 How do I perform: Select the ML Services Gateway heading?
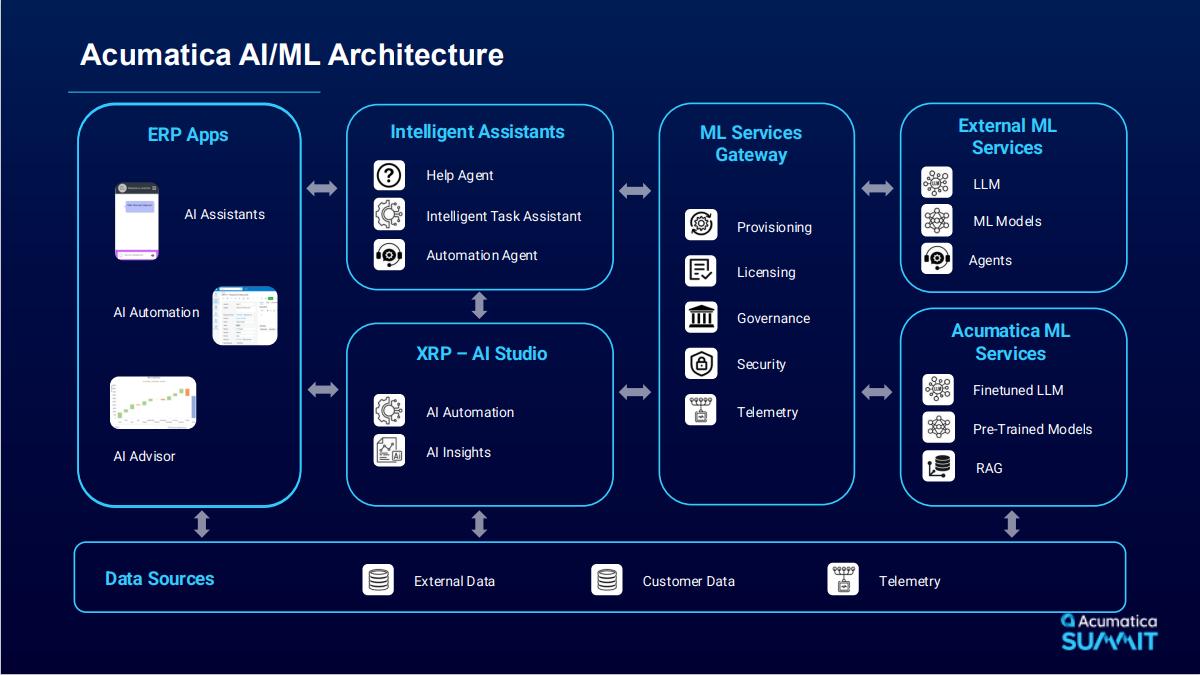click(751, 143)
